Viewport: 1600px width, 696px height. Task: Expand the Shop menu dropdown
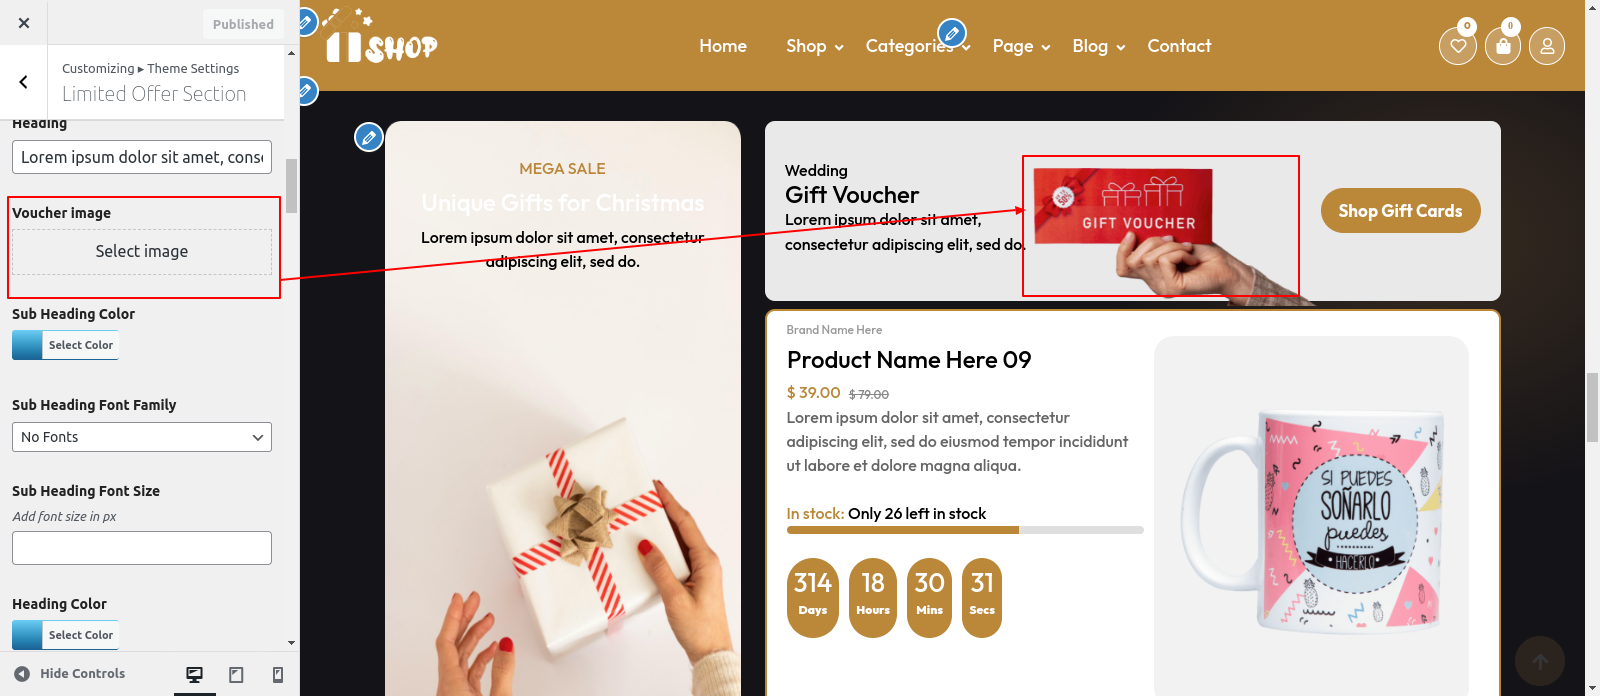click(x=815, y=46)
